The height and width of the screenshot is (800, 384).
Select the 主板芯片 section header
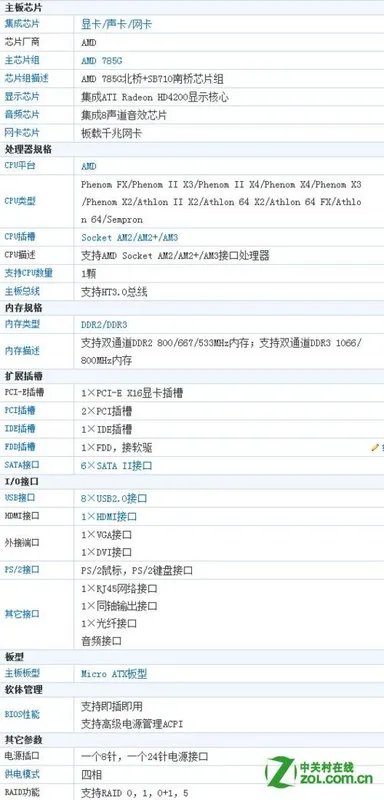coord(23,8)
